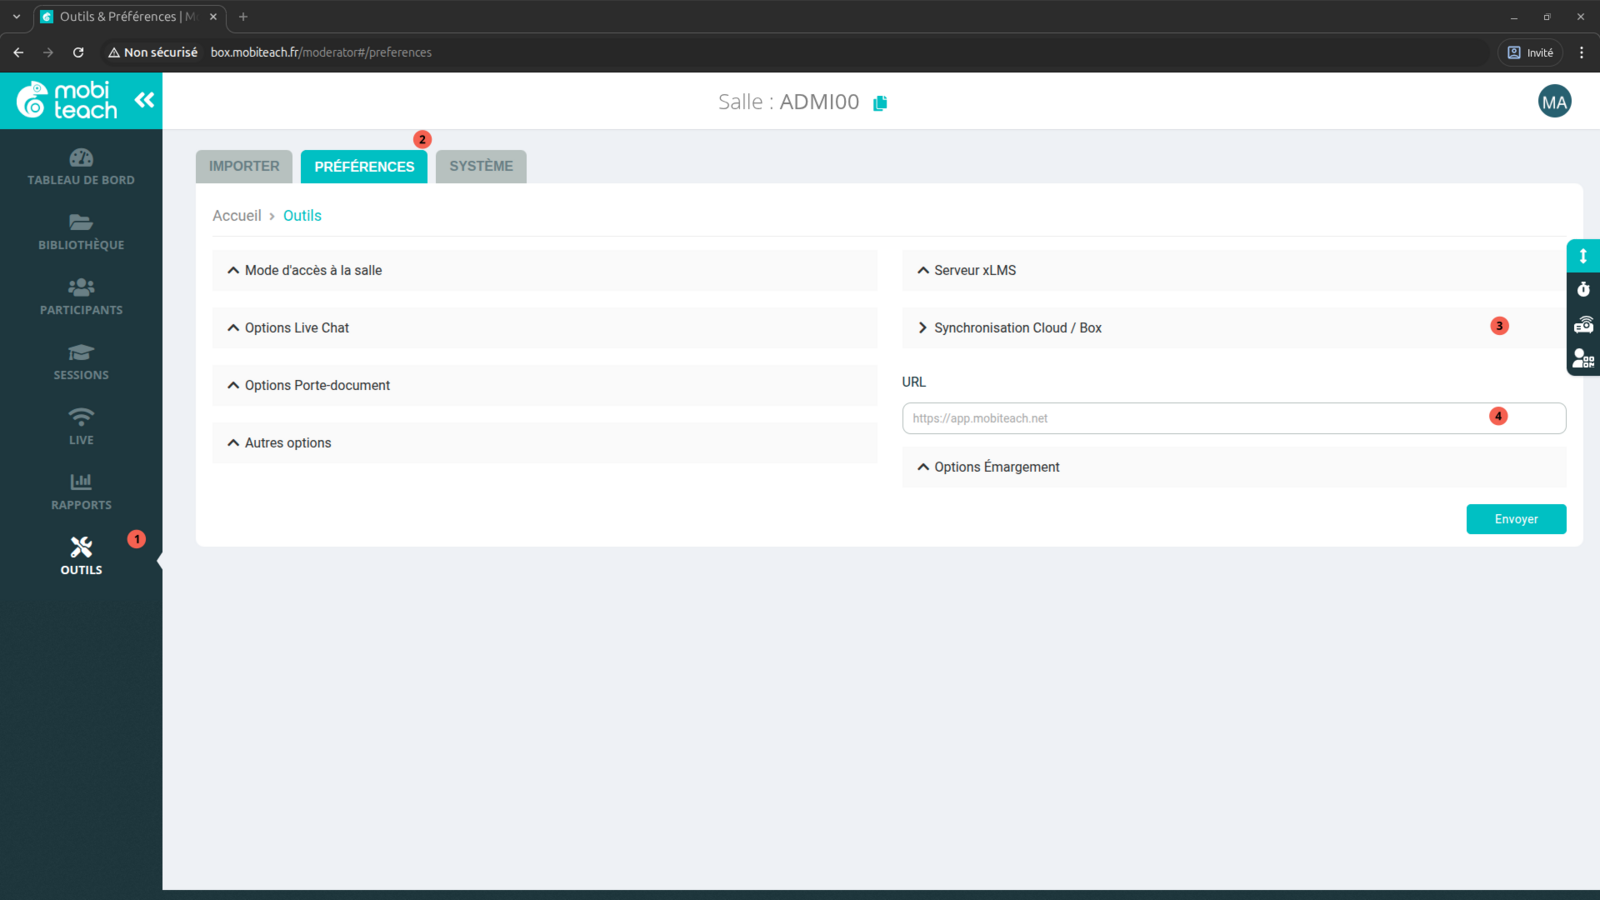Click the Non sécurisé site warning
The height and width of the screenshot is (900, 1600).
pyautogui.click(x=153, y=52)
